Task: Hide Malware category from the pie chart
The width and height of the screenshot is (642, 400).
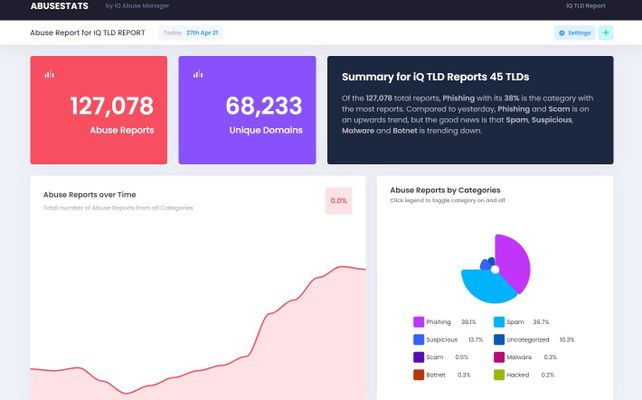Action: pyautogui.click(x=519, y=357)
